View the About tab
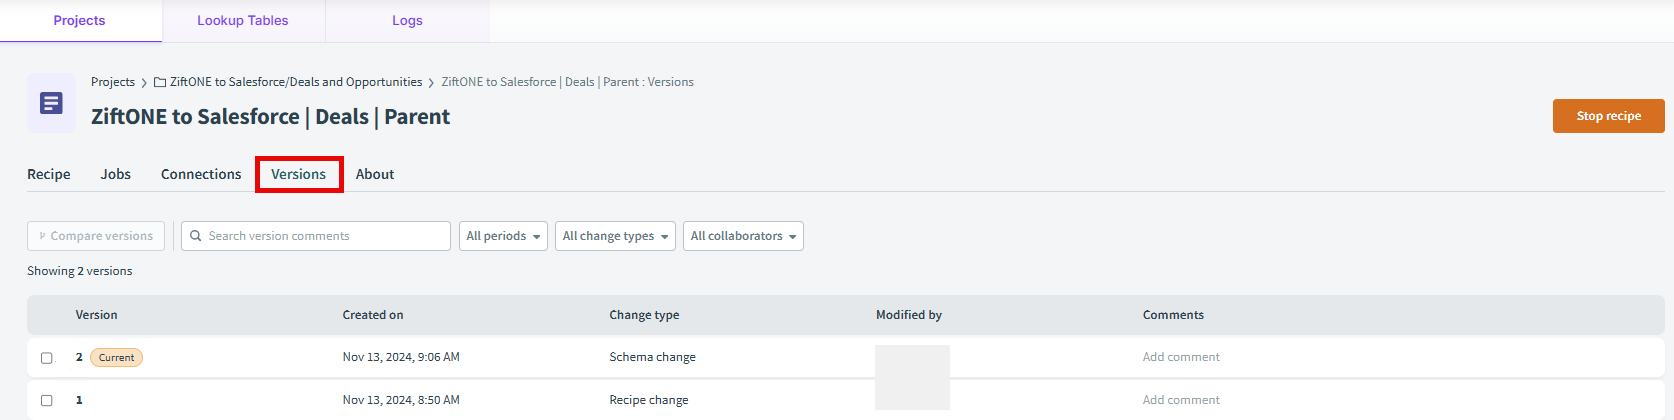Image resolution: width=1674 pixels, height=420 pixels. pos(375,174)
